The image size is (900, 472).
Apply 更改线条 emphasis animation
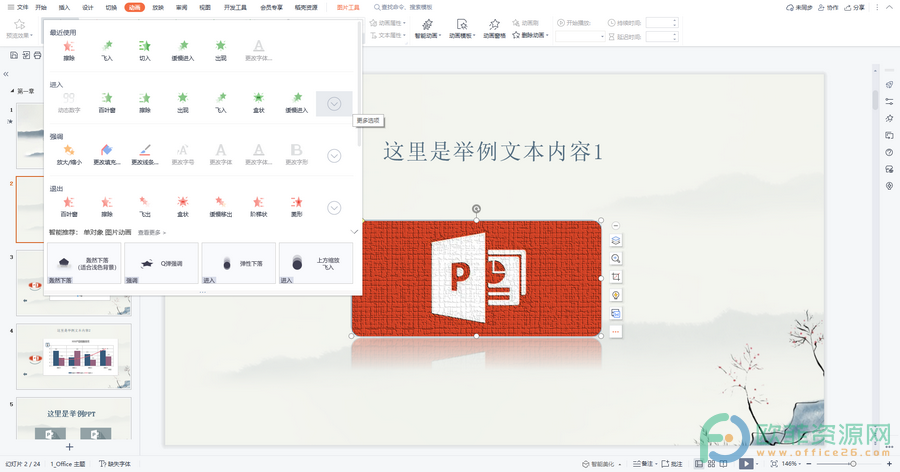(x=145, y=155)
